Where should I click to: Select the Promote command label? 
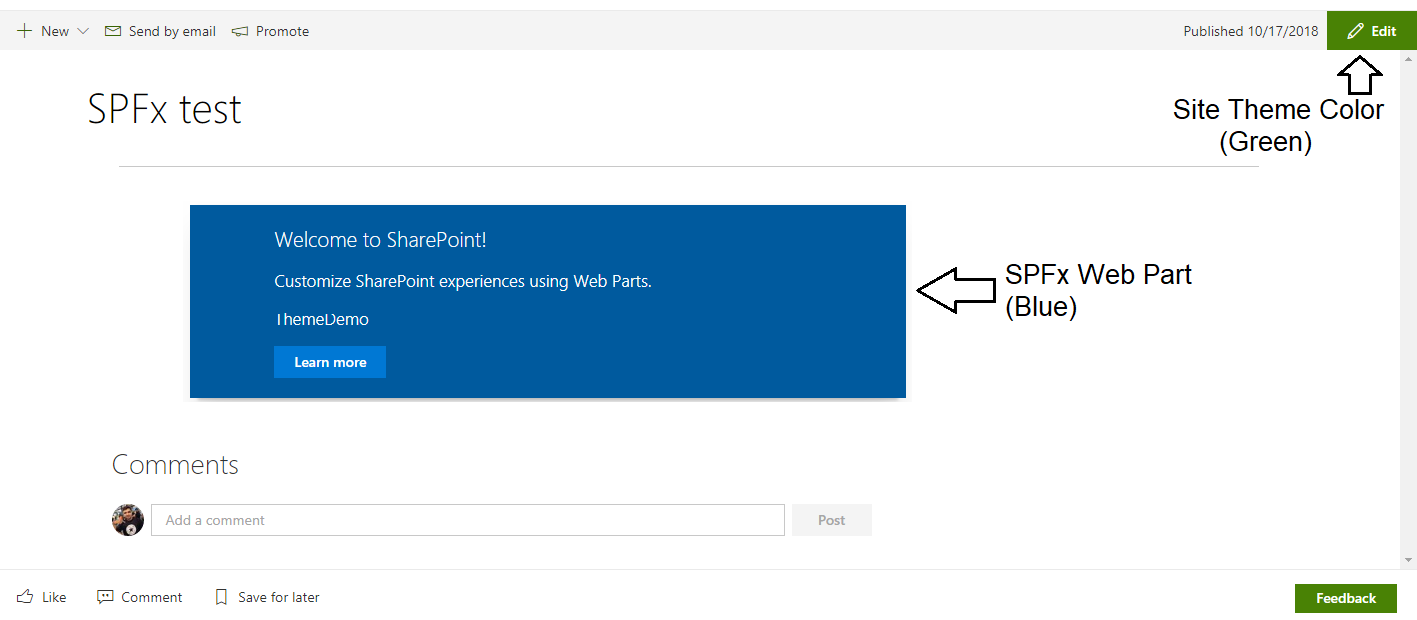(282, 31)
